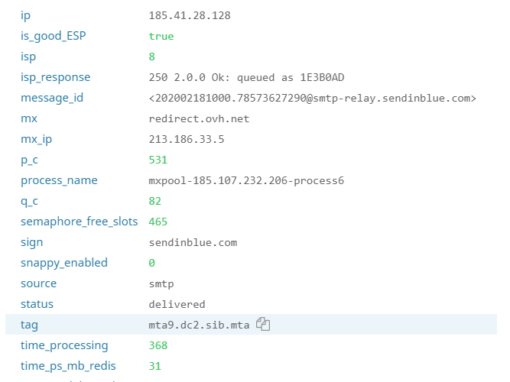510x382 pixels.
Task: Click the q_c field name
Action: [29, 201]
